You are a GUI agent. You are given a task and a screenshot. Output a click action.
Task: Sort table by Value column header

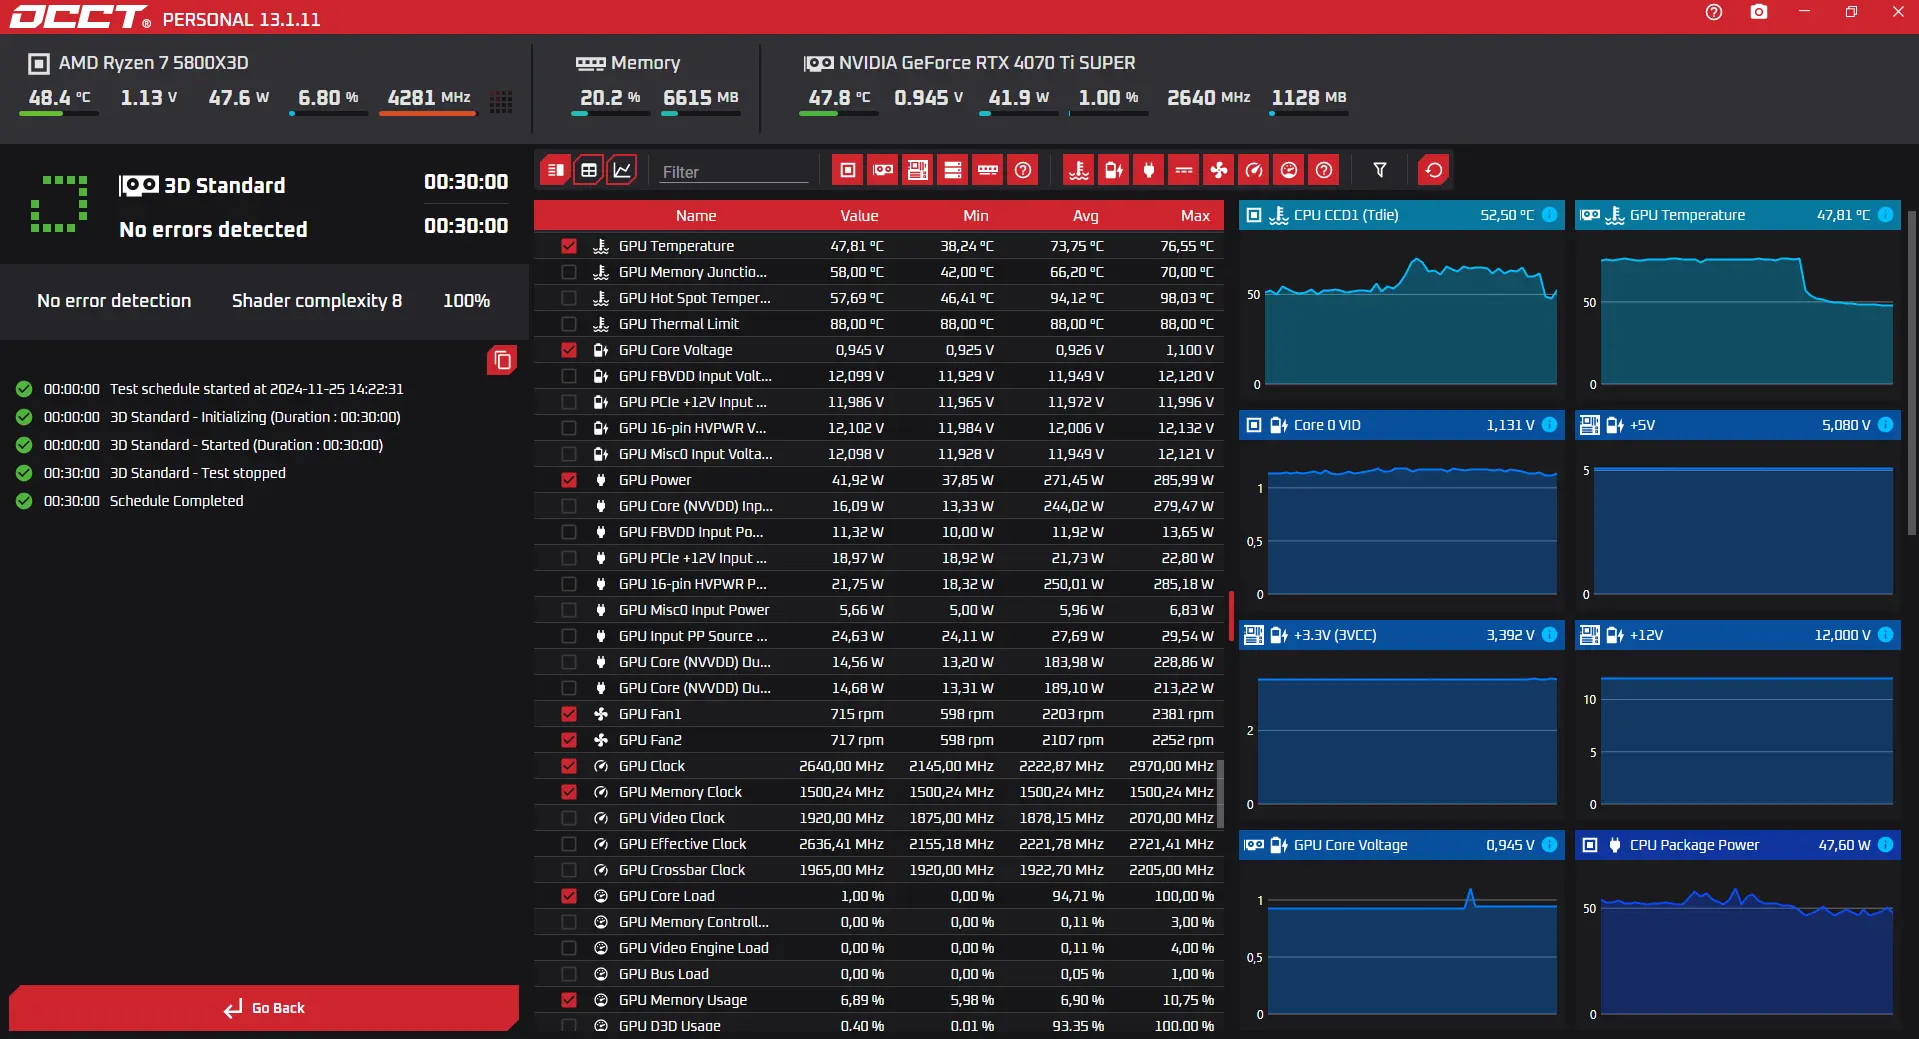click(859, 216)
